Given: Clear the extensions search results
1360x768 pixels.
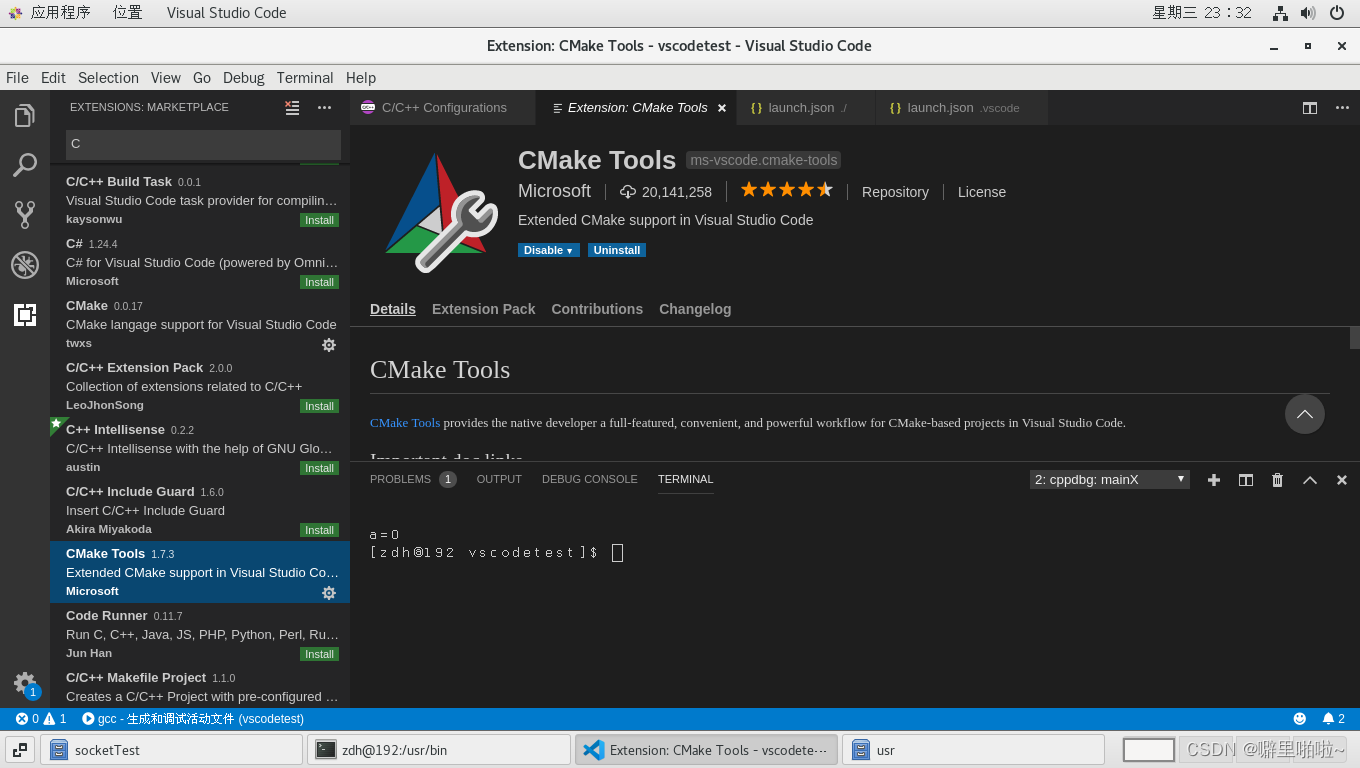Looking at the screenshot, I should pyautogui.click(x=292, y=108).
